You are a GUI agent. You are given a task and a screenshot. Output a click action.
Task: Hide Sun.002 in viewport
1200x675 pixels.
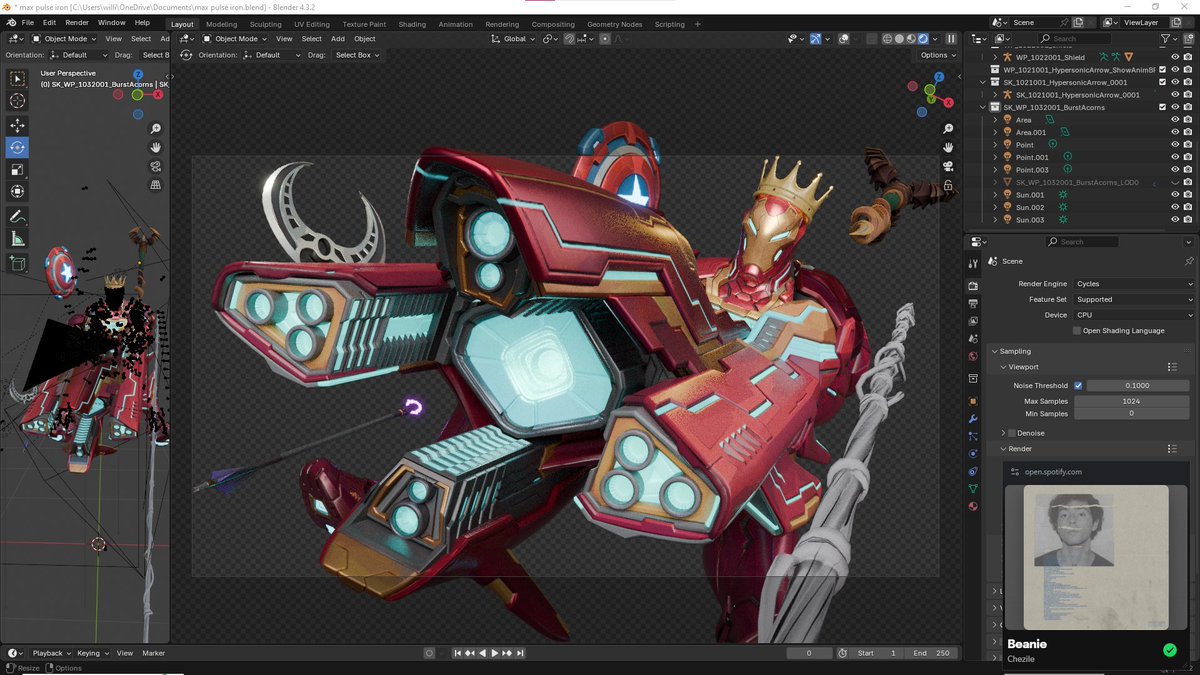tap(1175, 207)
